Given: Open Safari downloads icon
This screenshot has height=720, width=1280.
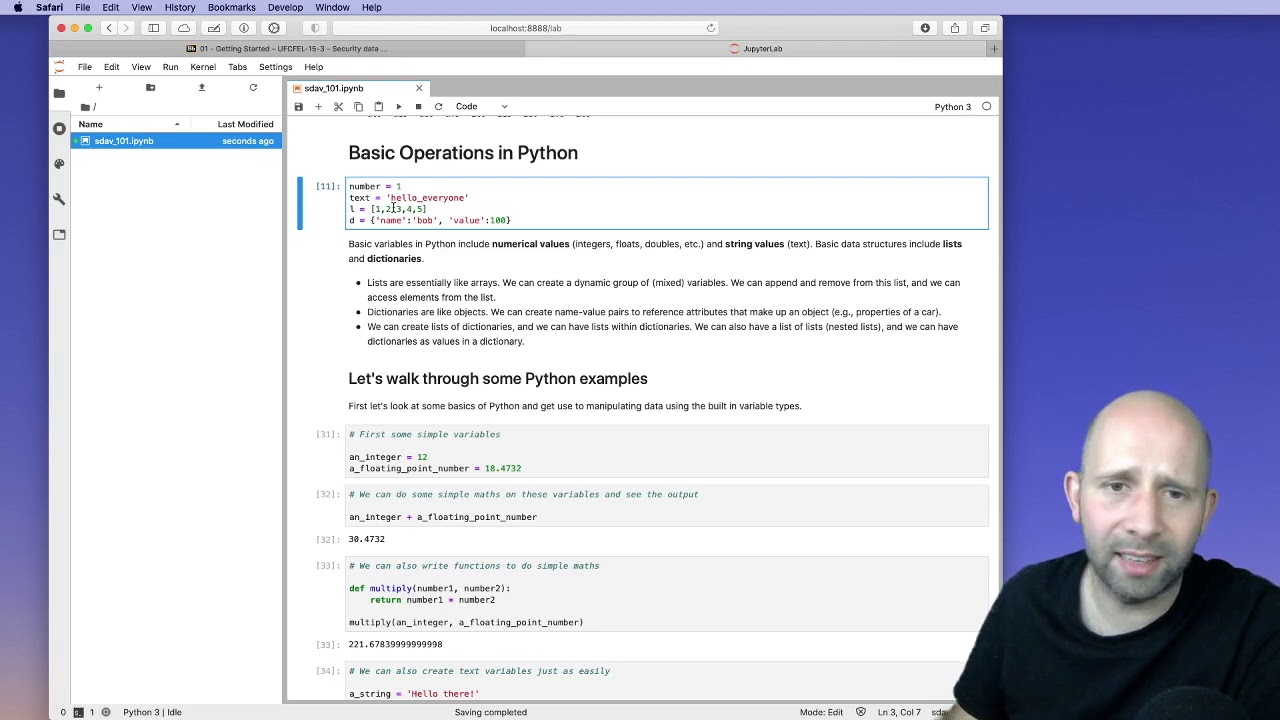Looking at the screenshot, I should (925, 28).
